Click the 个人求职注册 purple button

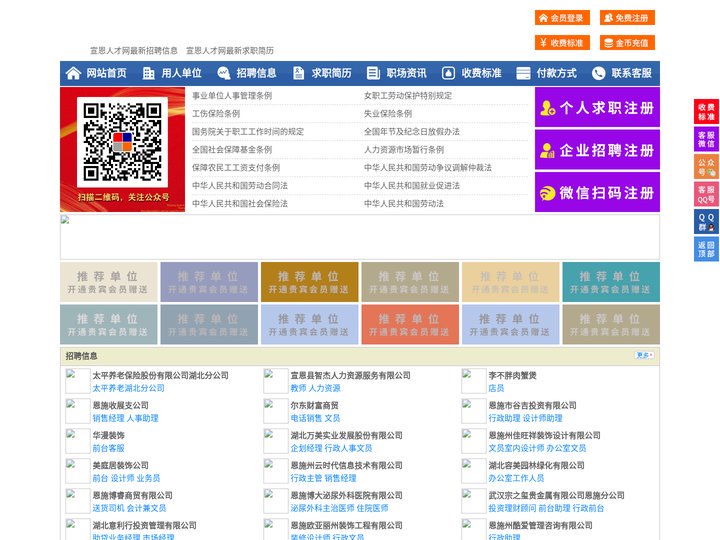pyautogui.click(x=597, y=107)
